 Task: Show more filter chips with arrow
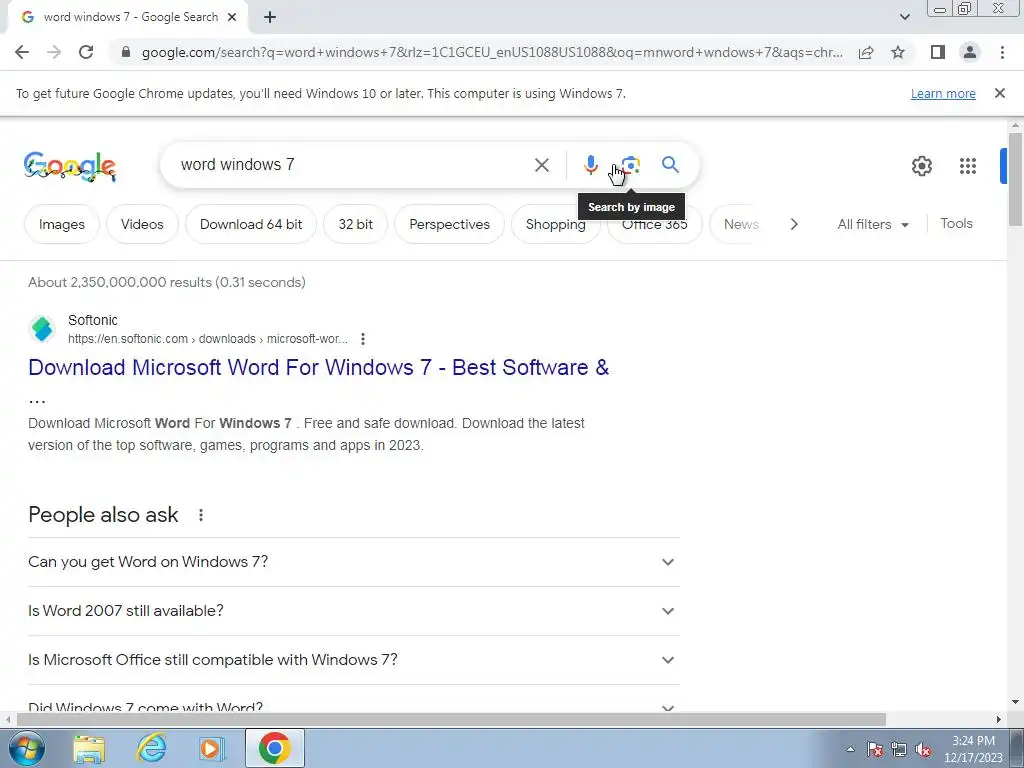[793, 224]
